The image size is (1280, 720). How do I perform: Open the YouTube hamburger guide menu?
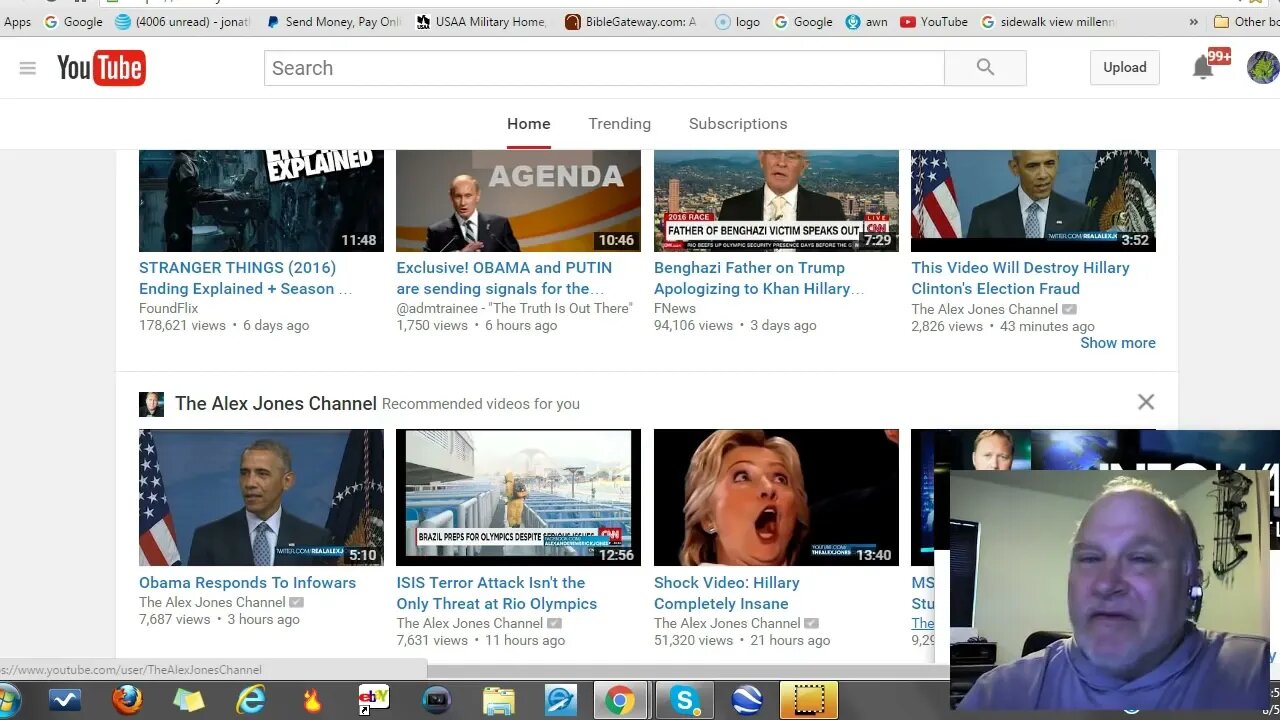pyautogui.click(x=28, y=68)
